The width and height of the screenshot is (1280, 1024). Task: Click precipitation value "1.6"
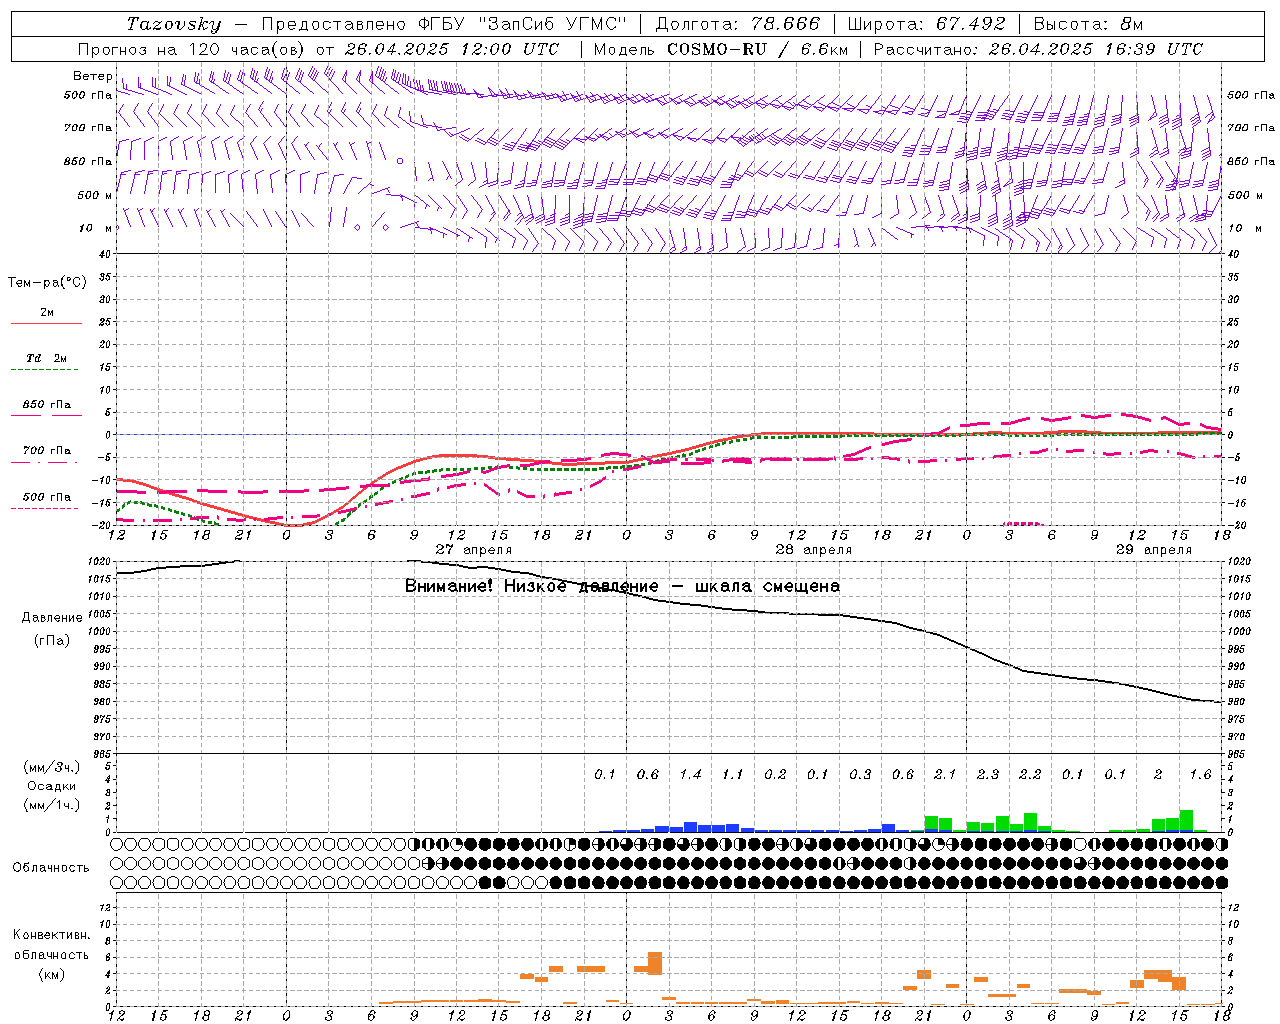(1200, 774)
